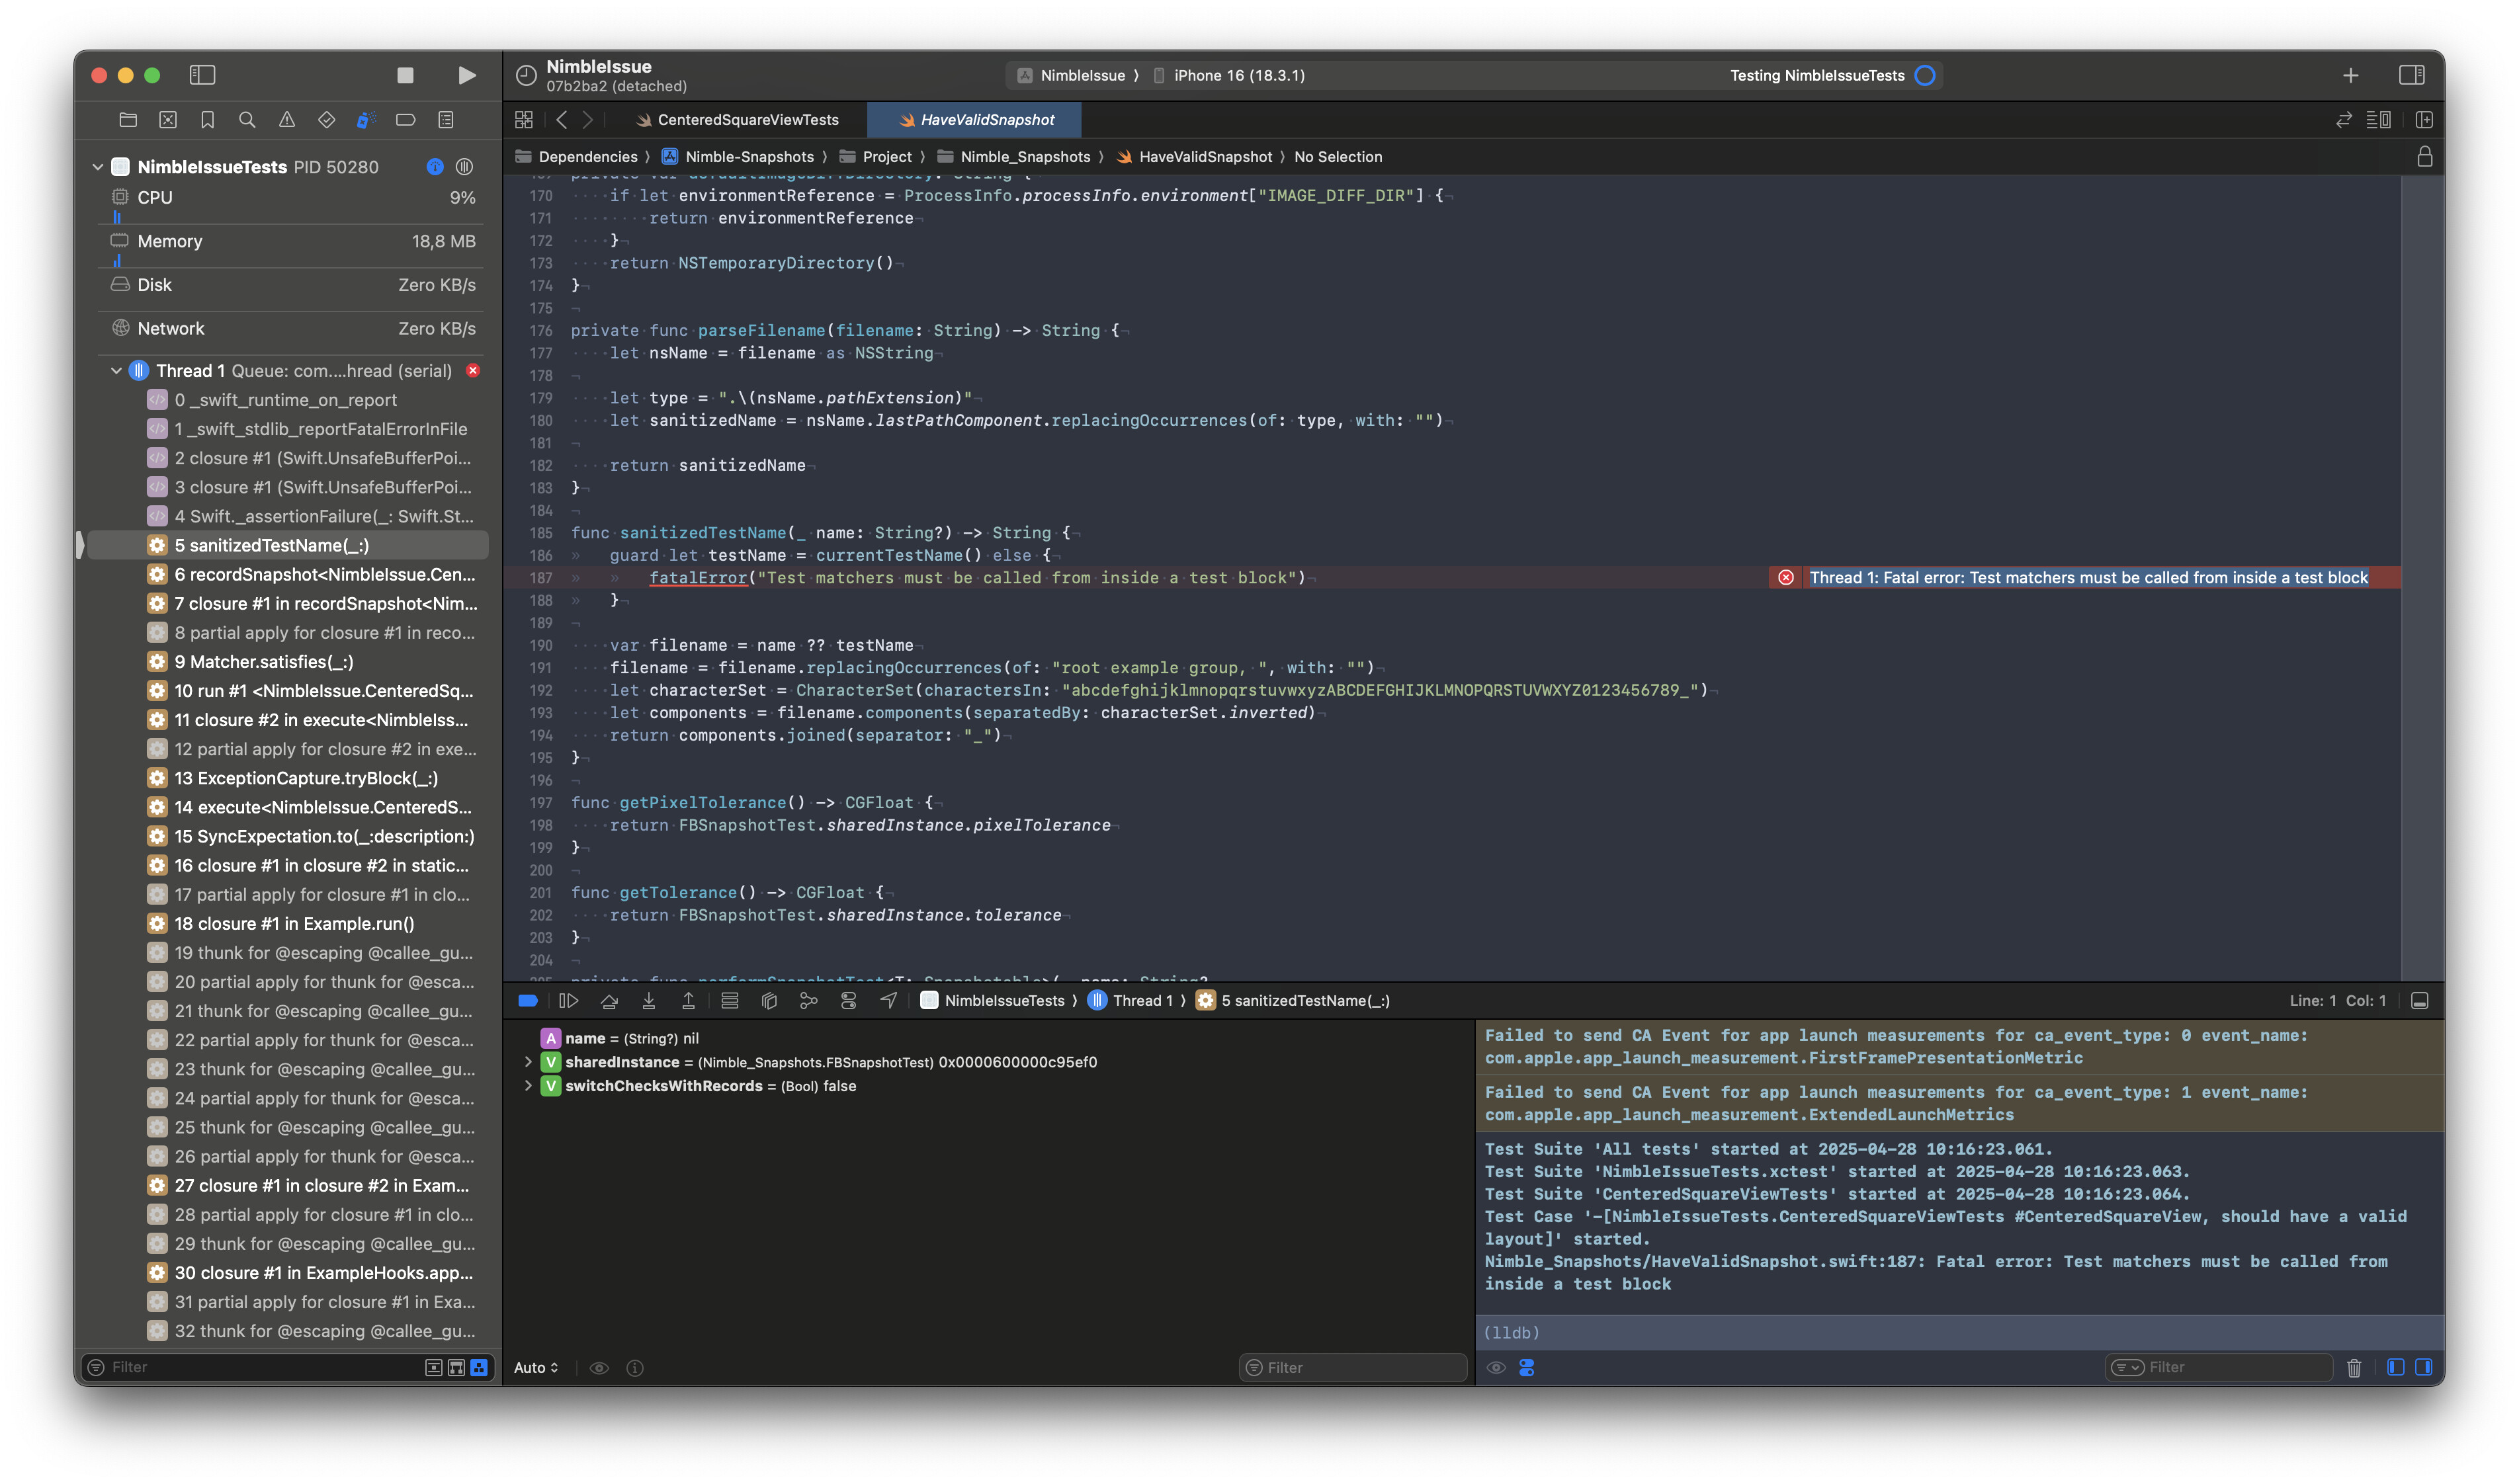Collapse the Thread 1 stack frames

coord(117,371)
